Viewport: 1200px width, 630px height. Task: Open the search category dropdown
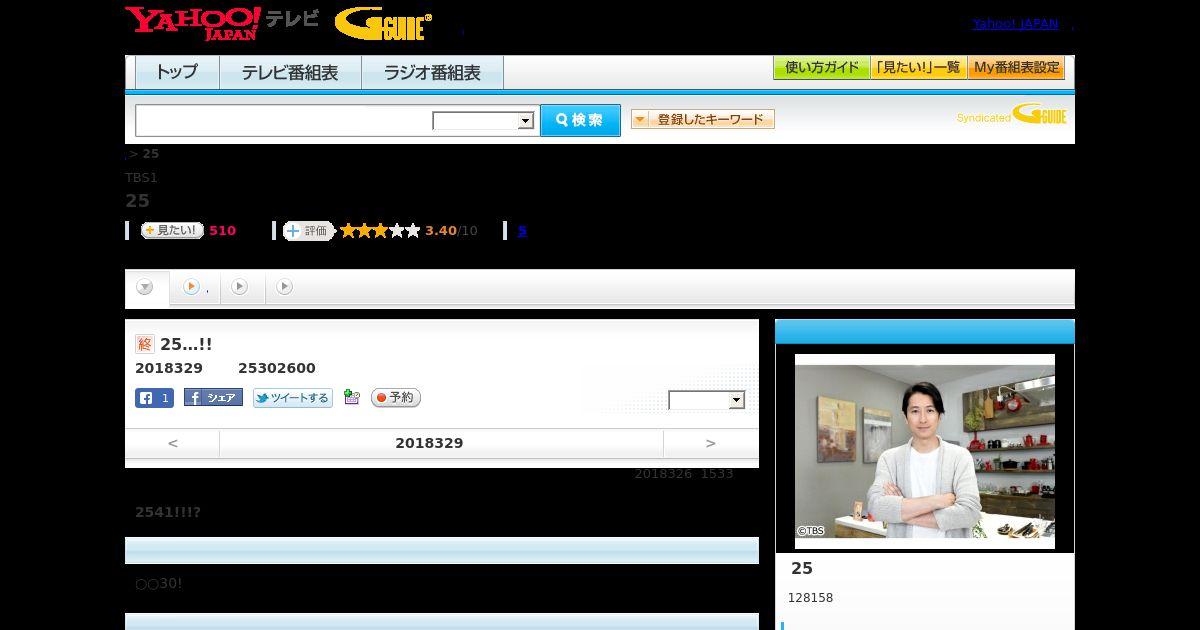(483, 121)
